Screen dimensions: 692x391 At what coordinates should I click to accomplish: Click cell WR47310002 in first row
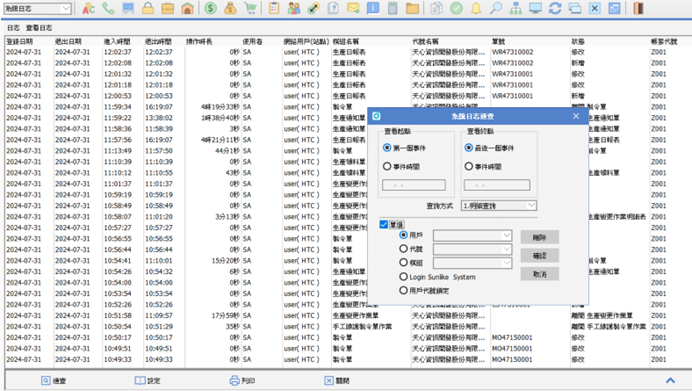point(512,52)
